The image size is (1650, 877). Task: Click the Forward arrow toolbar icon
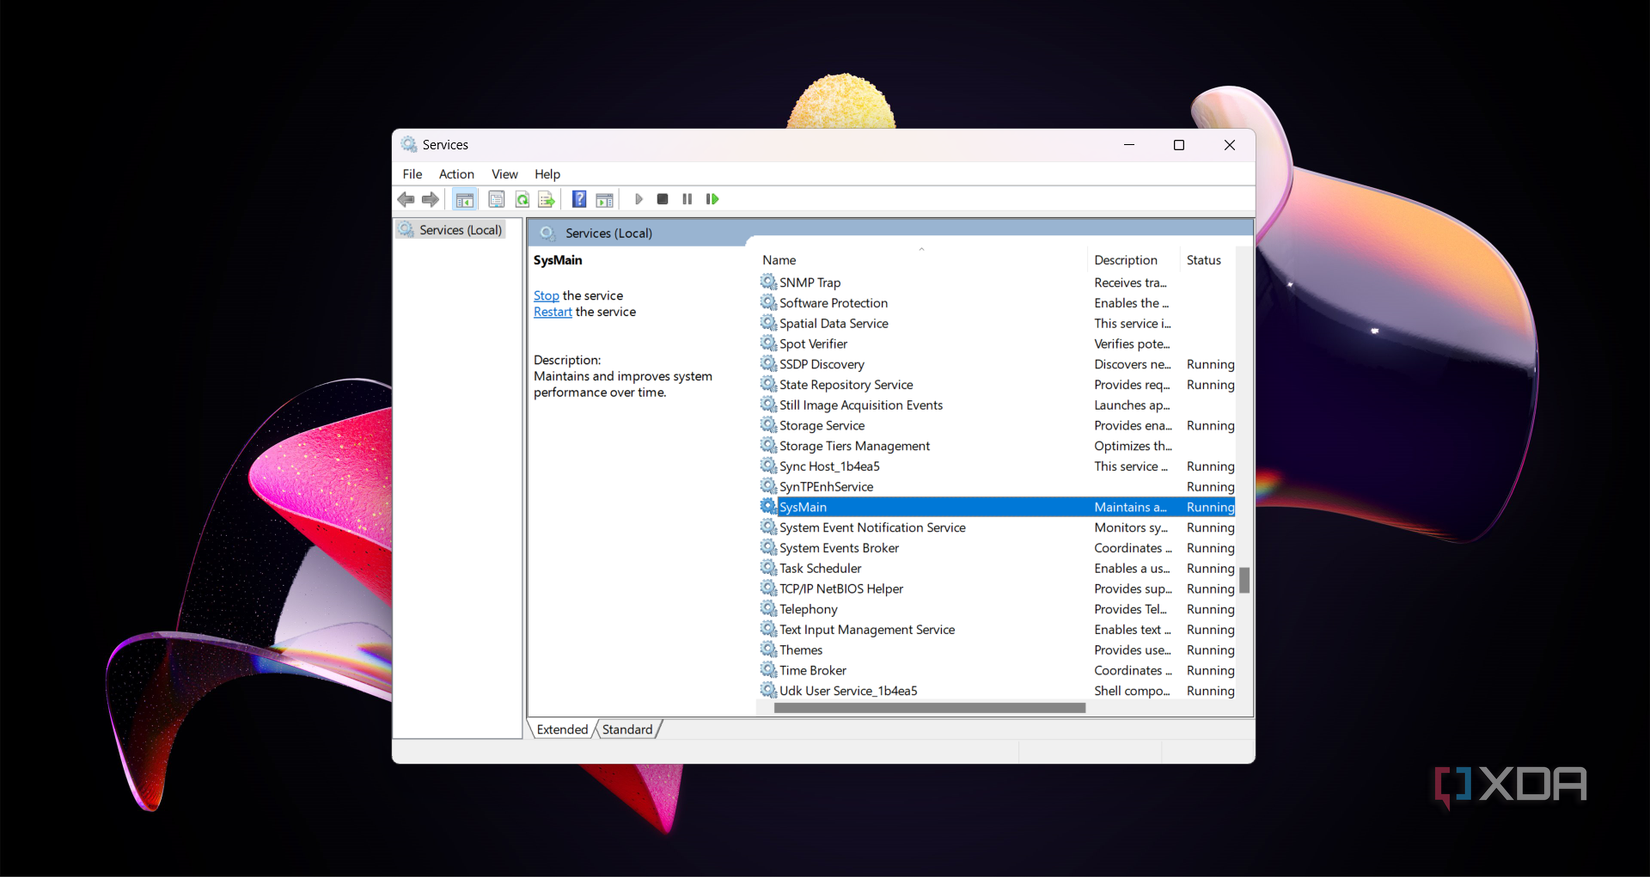[430, 200]
